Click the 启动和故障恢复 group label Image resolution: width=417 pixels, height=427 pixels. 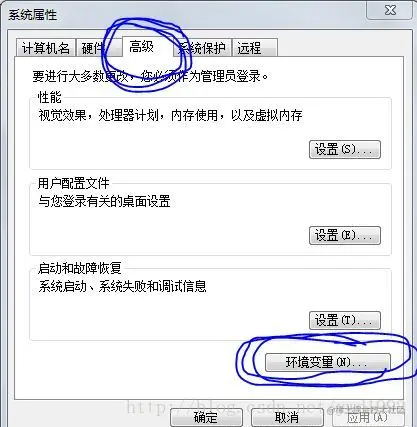[80, 268]
